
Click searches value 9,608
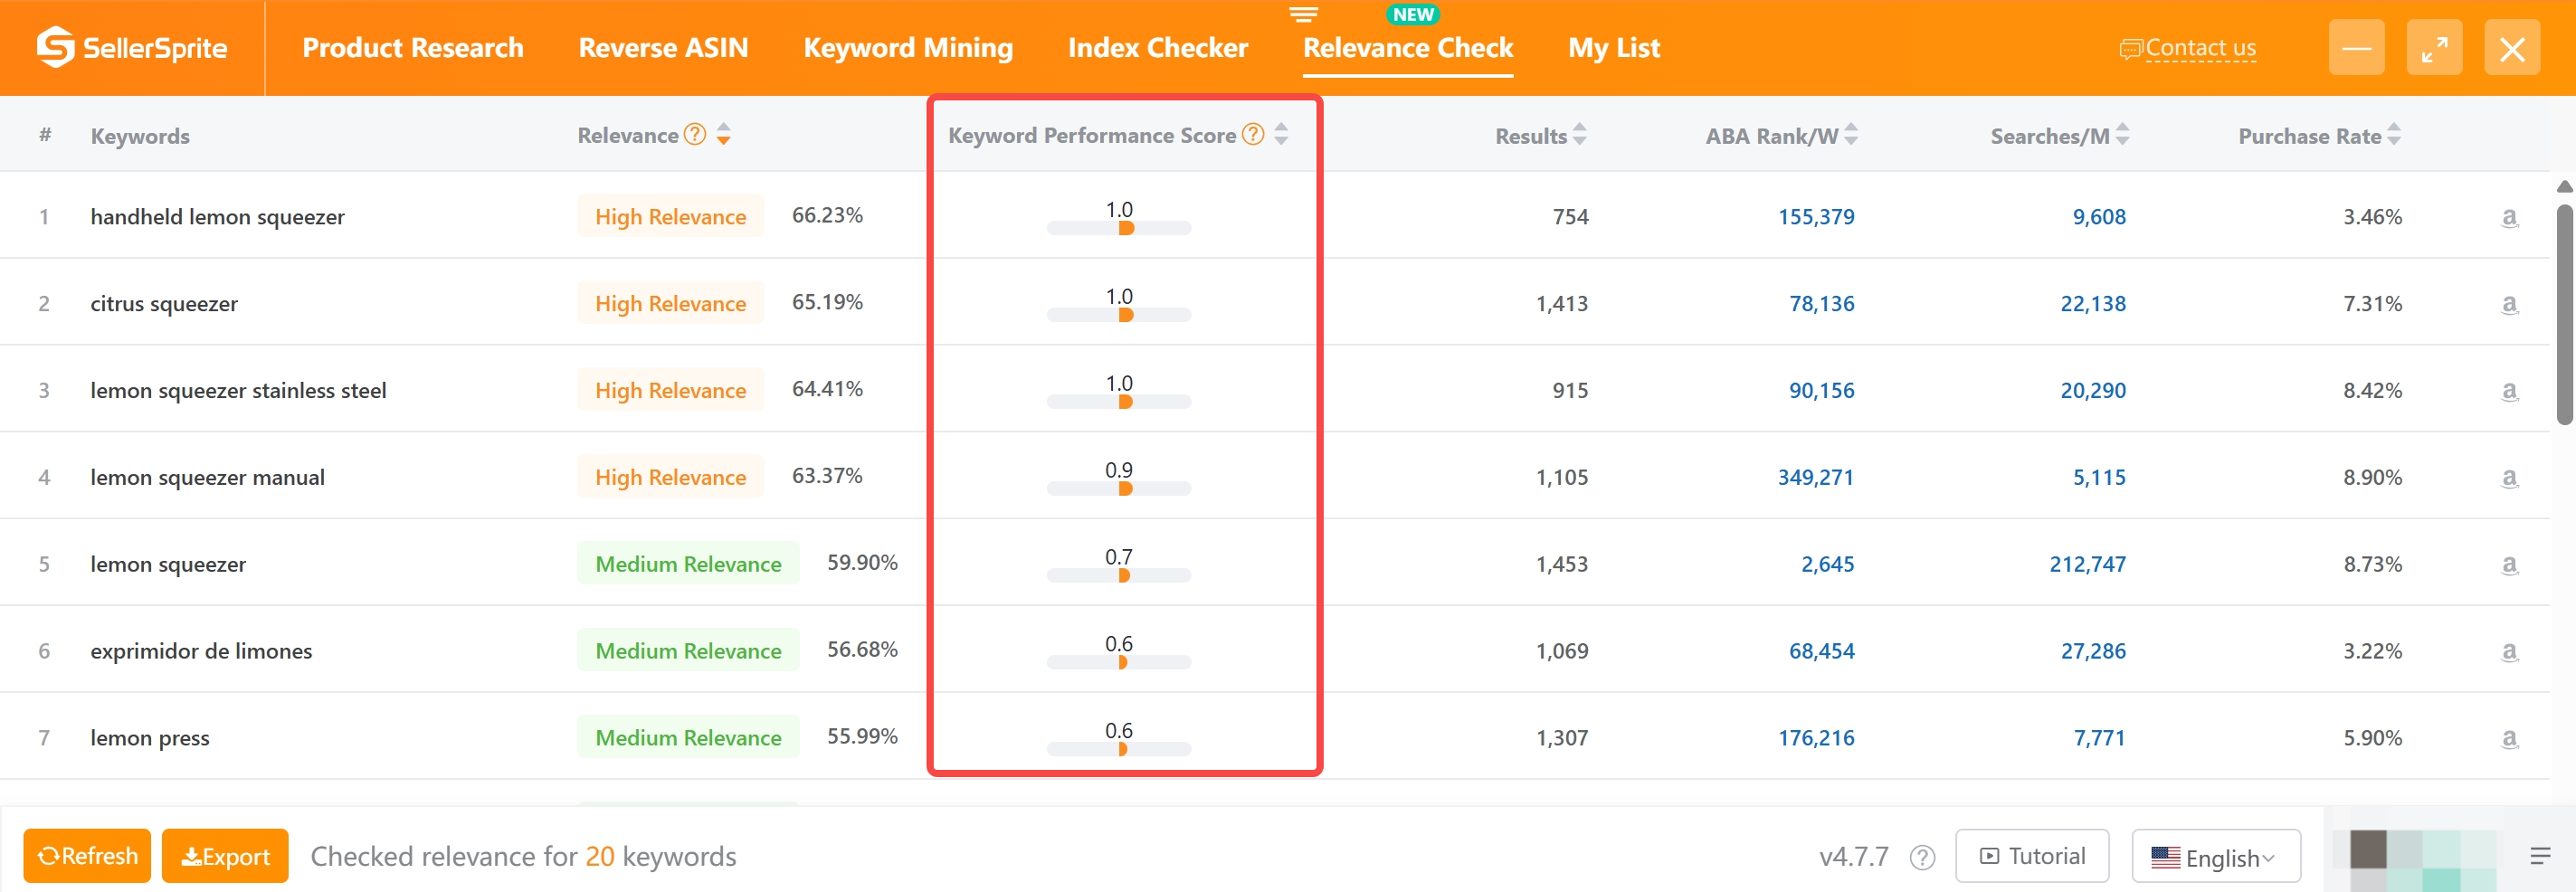coord(2099,217)
